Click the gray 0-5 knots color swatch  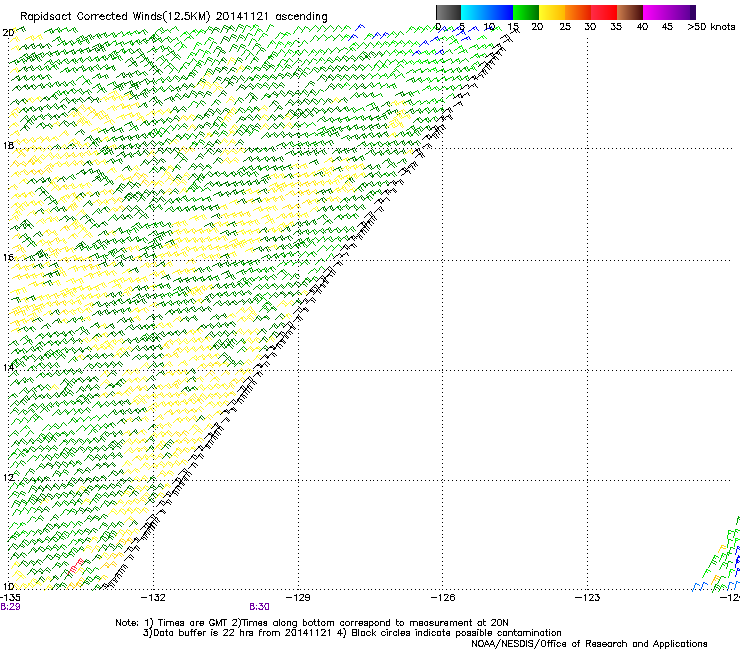click(x=448, y=12)
